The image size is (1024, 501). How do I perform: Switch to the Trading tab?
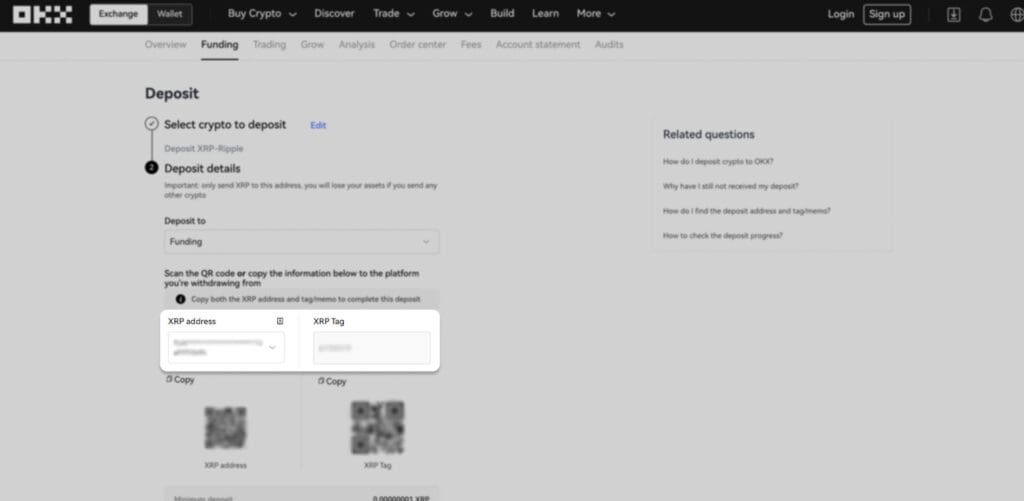(x=270, y=44)
